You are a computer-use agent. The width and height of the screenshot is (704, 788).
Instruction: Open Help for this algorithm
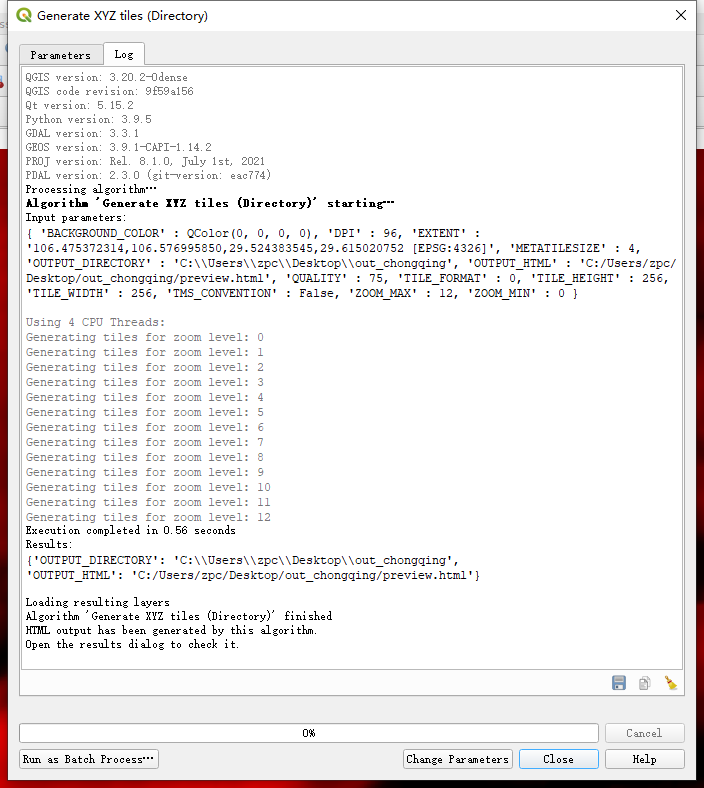pyautogui.click(x=645, y=759)
